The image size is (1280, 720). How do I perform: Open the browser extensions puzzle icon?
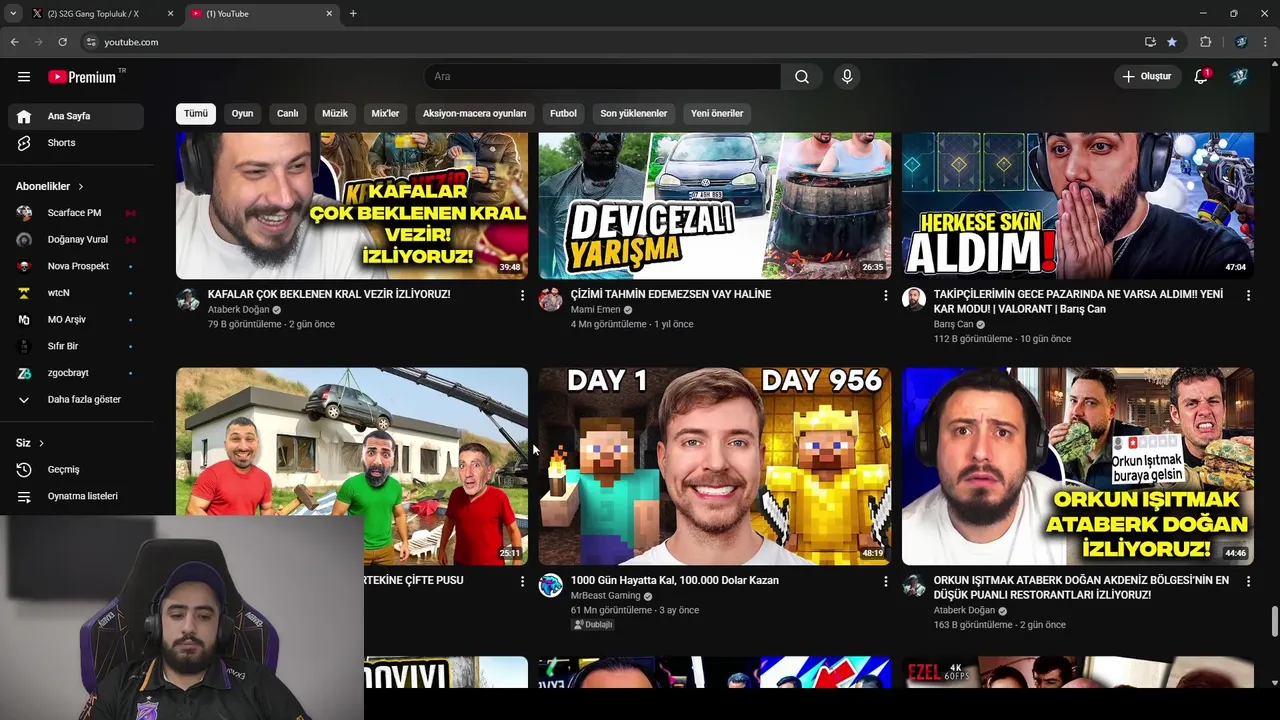click(1205, 42)
